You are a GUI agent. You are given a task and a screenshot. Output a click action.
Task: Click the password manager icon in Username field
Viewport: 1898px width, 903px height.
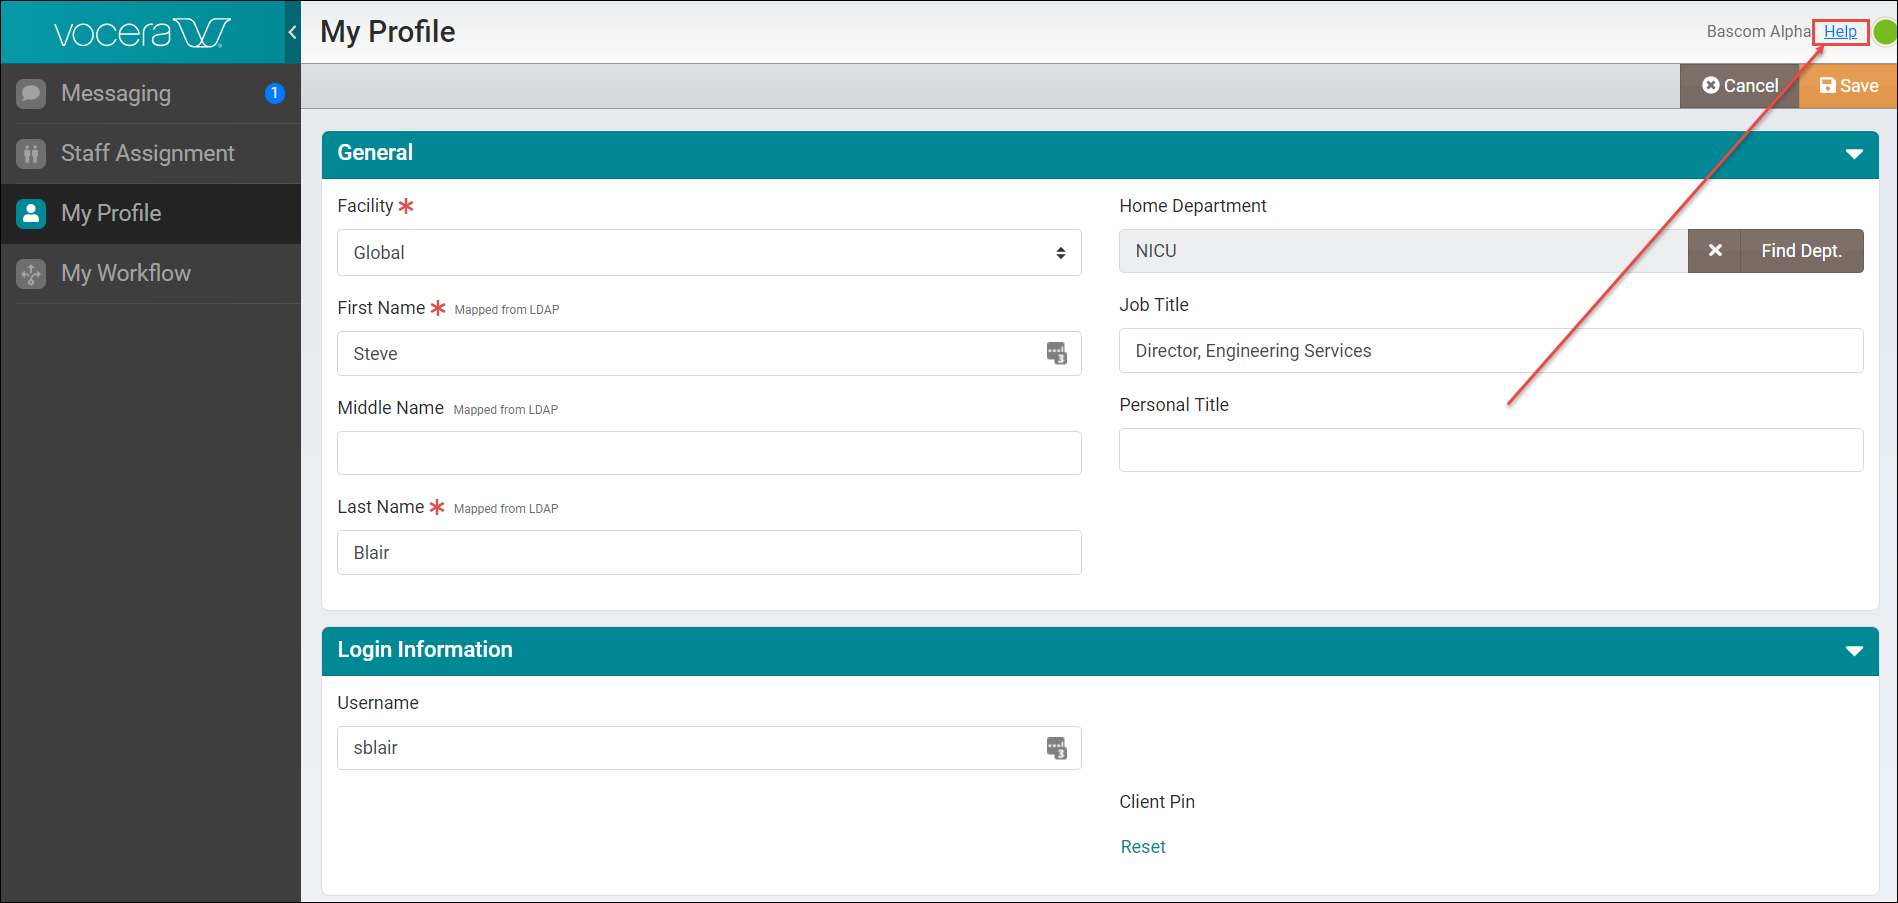(x=1056, y=748)
